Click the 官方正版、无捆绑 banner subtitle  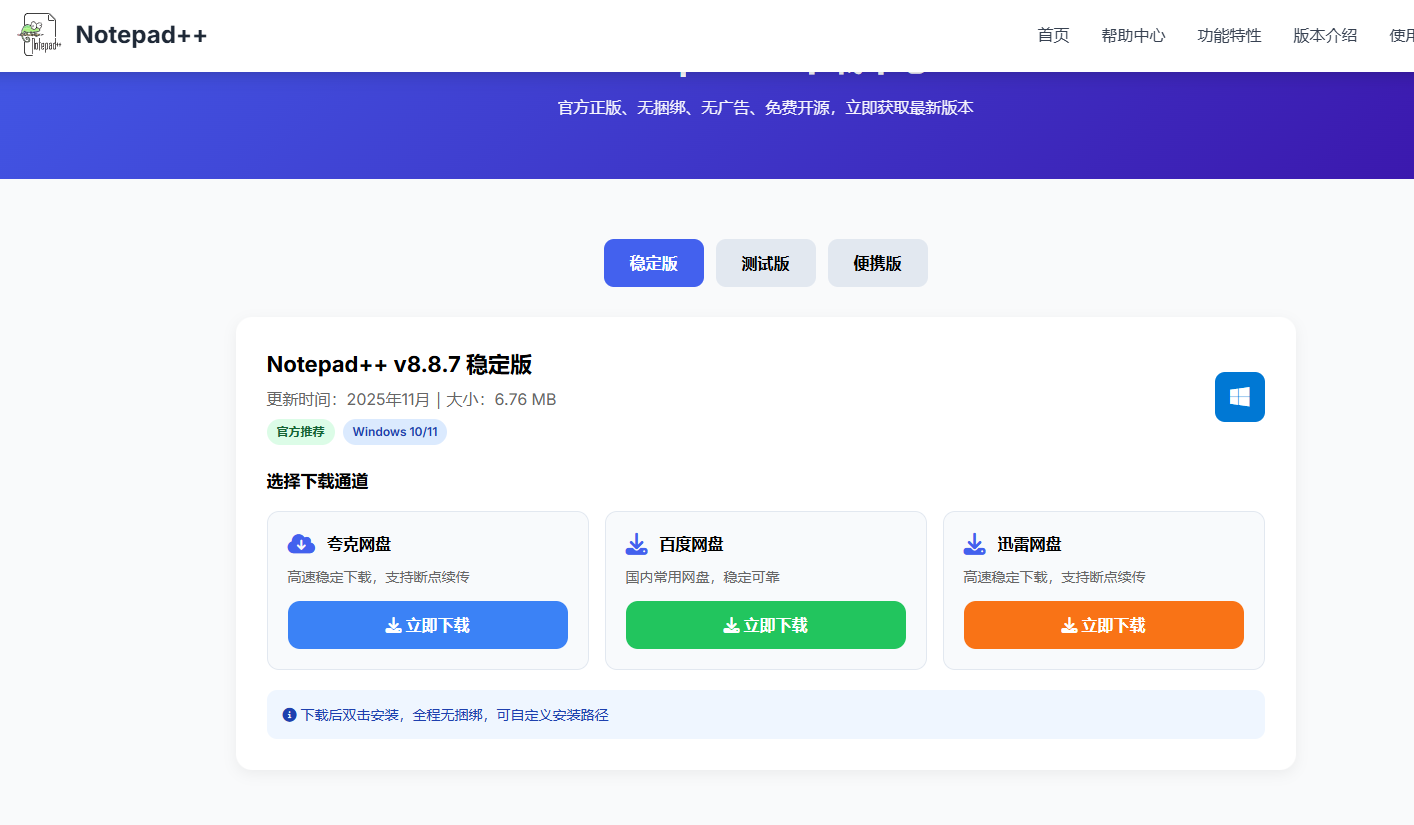[x=765, y=107]
